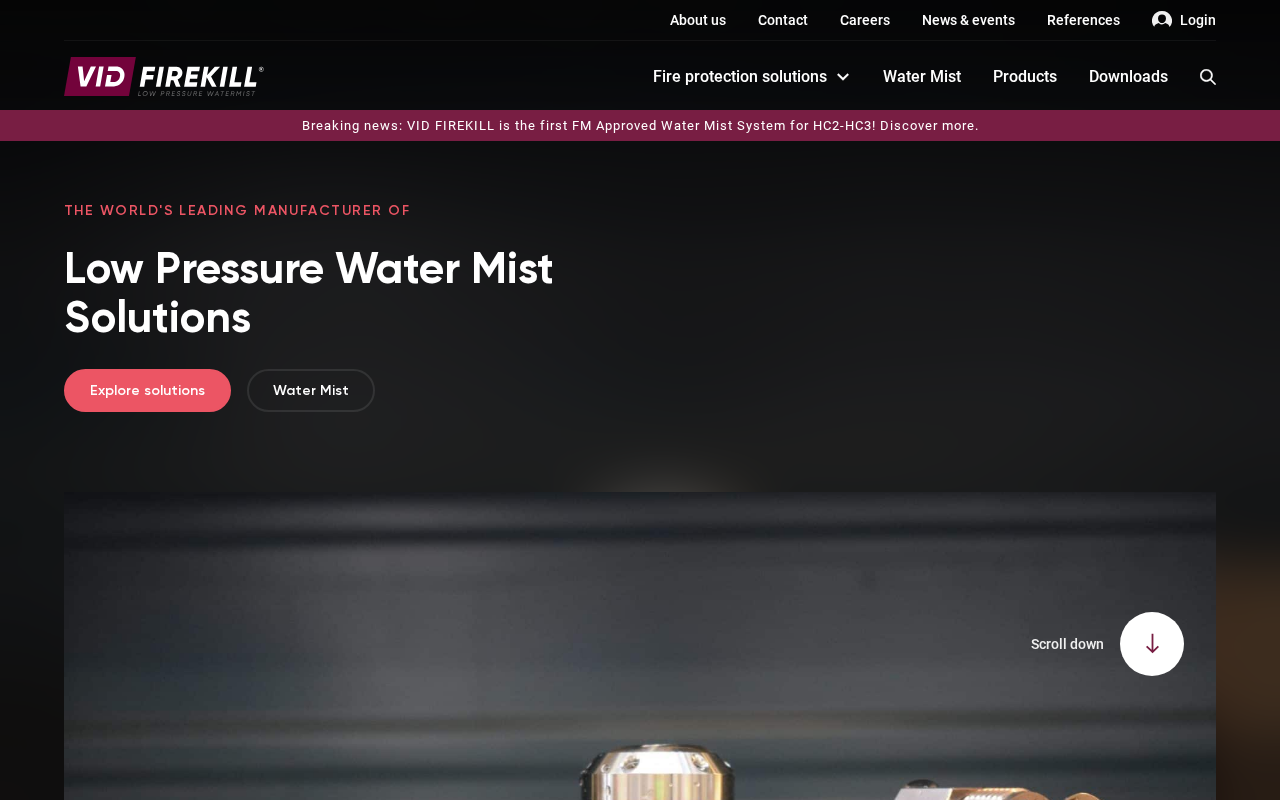Open News & events link
The height and width of the screenshot is (800, 1280).
click(x=968, y=20)
